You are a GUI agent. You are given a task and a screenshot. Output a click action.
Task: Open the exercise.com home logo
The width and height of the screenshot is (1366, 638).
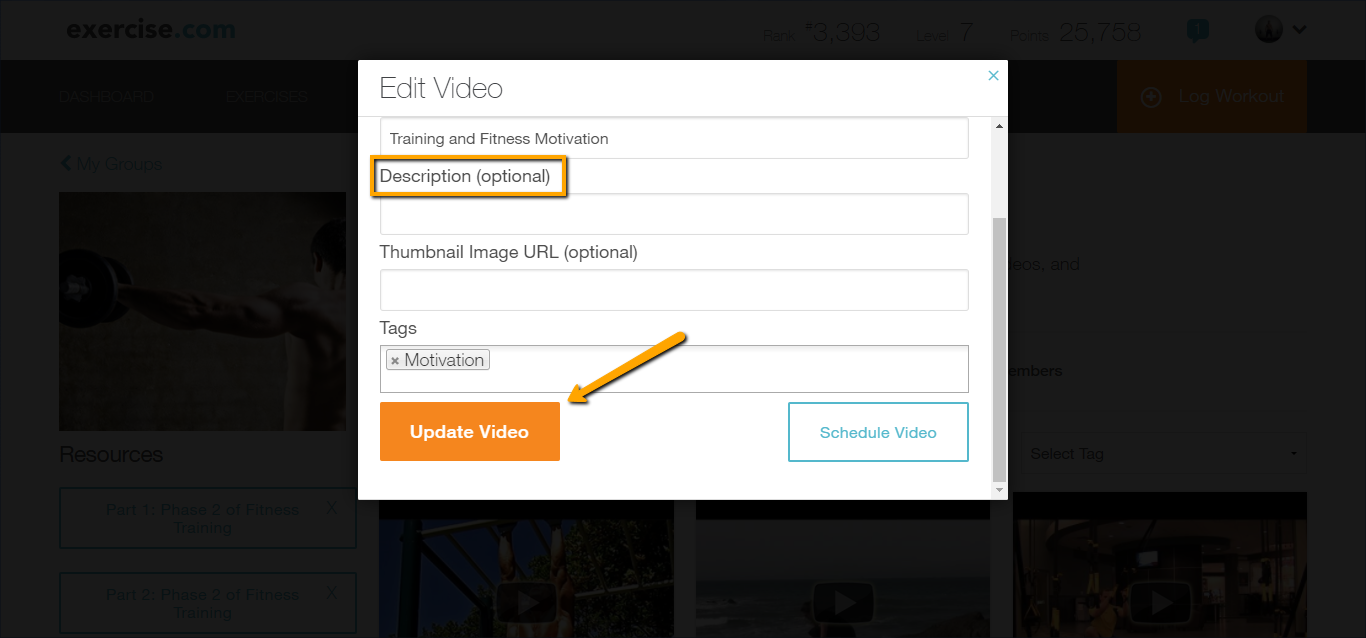point(151,29)
